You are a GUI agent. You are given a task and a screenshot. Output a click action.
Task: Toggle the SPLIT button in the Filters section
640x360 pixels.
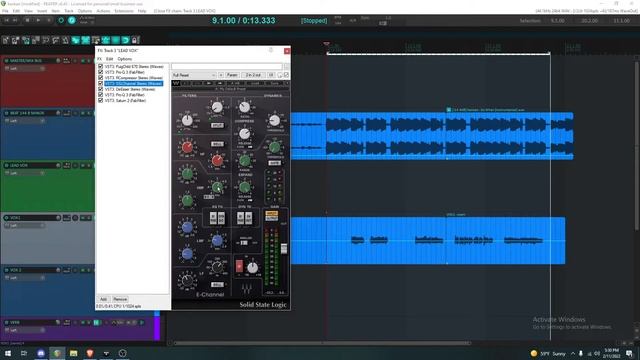[x=217, y=125]
